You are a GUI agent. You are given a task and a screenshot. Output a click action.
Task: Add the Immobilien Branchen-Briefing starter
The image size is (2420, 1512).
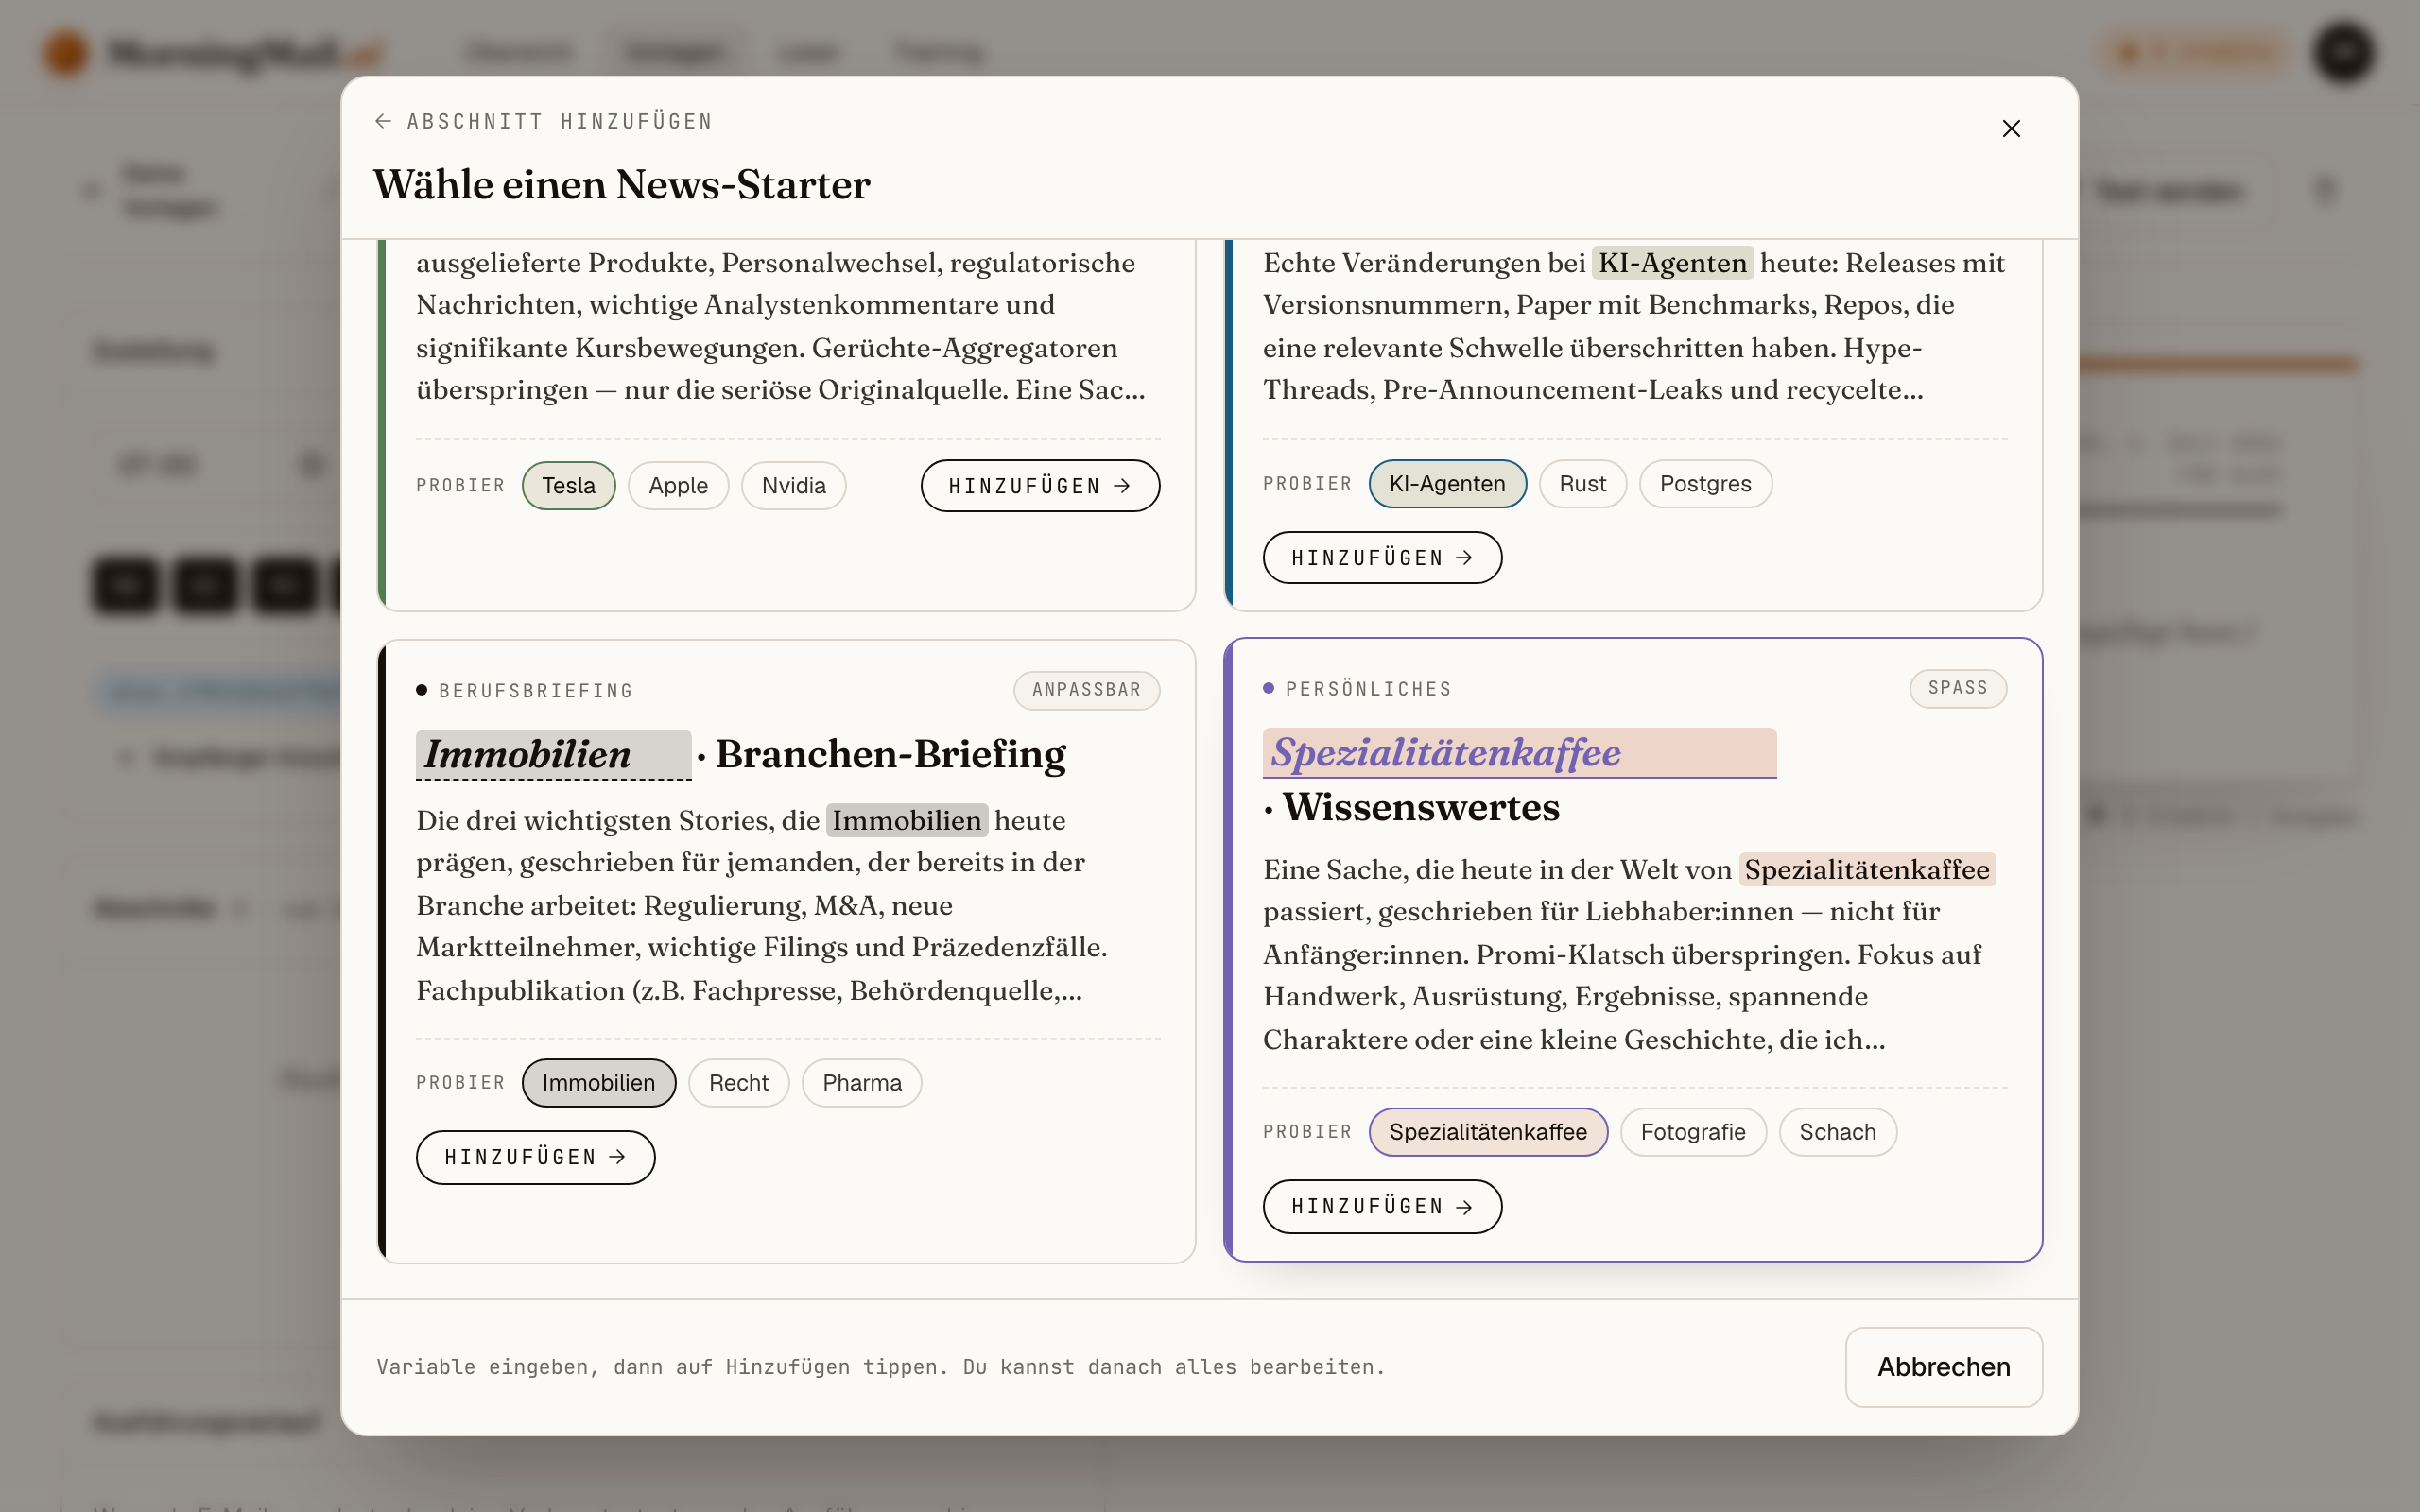pos(535,1158)
